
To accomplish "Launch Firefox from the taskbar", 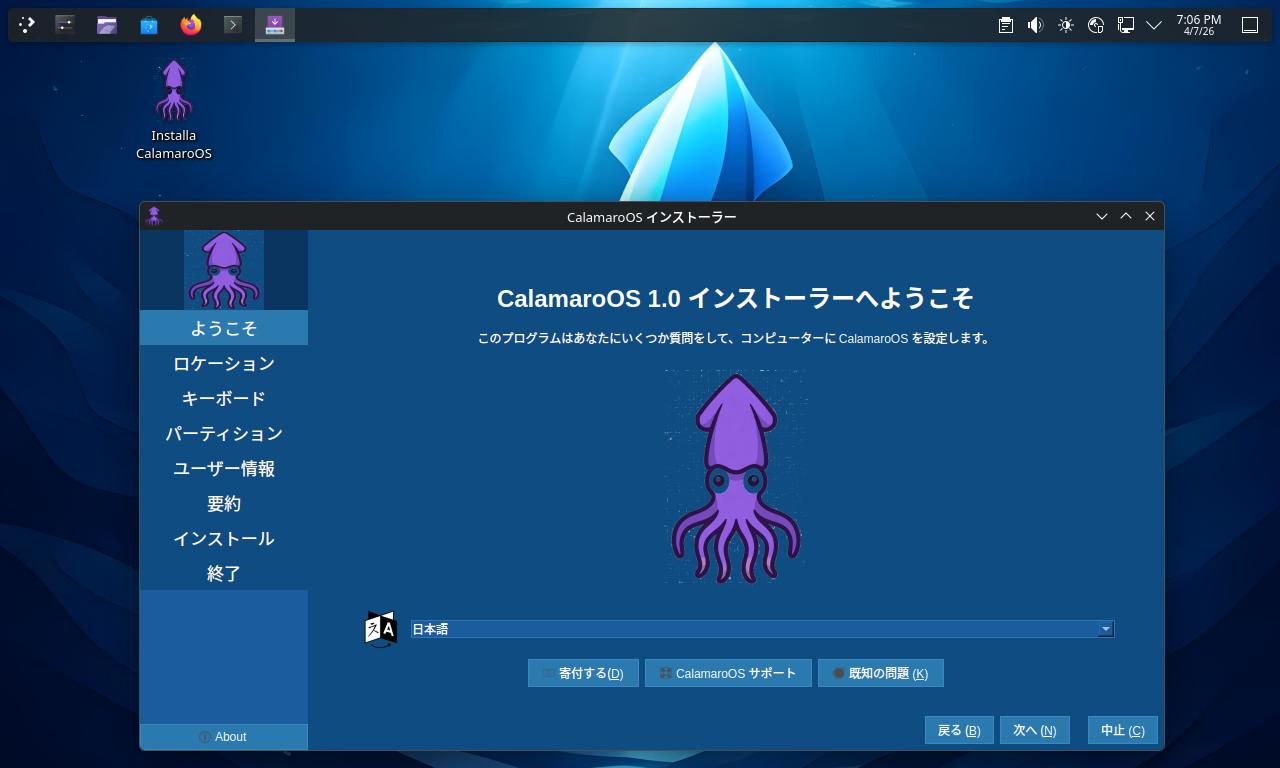I will tap(191, 25).
